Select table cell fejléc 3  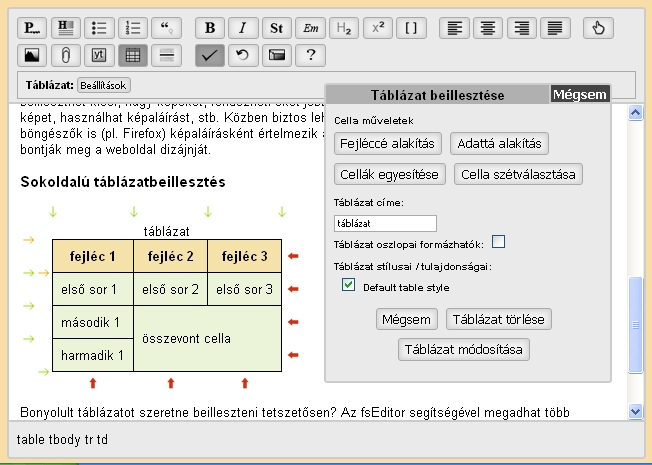pos(244,256)
